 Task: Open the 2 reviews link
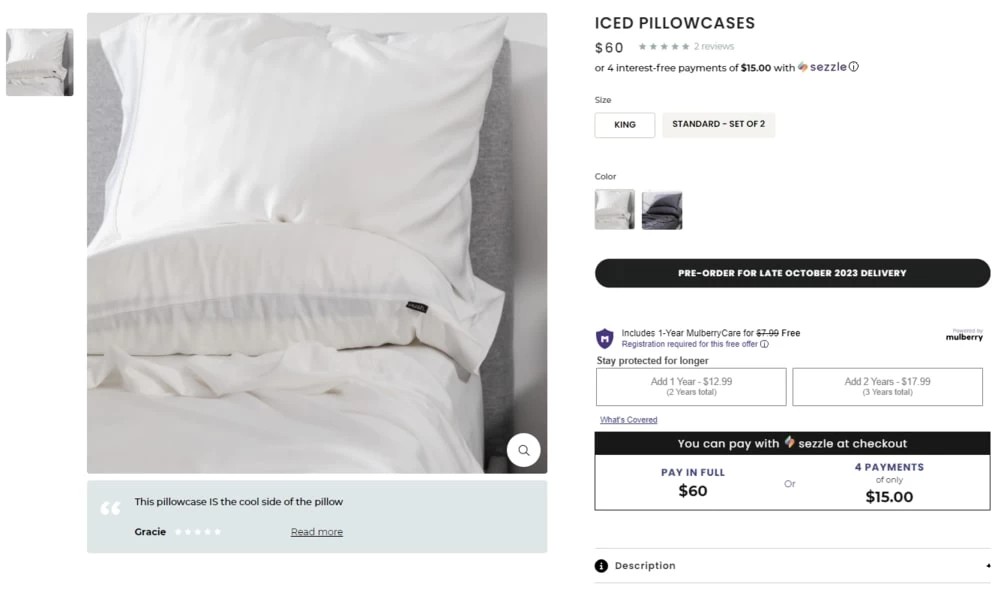(x=713, y=47)
